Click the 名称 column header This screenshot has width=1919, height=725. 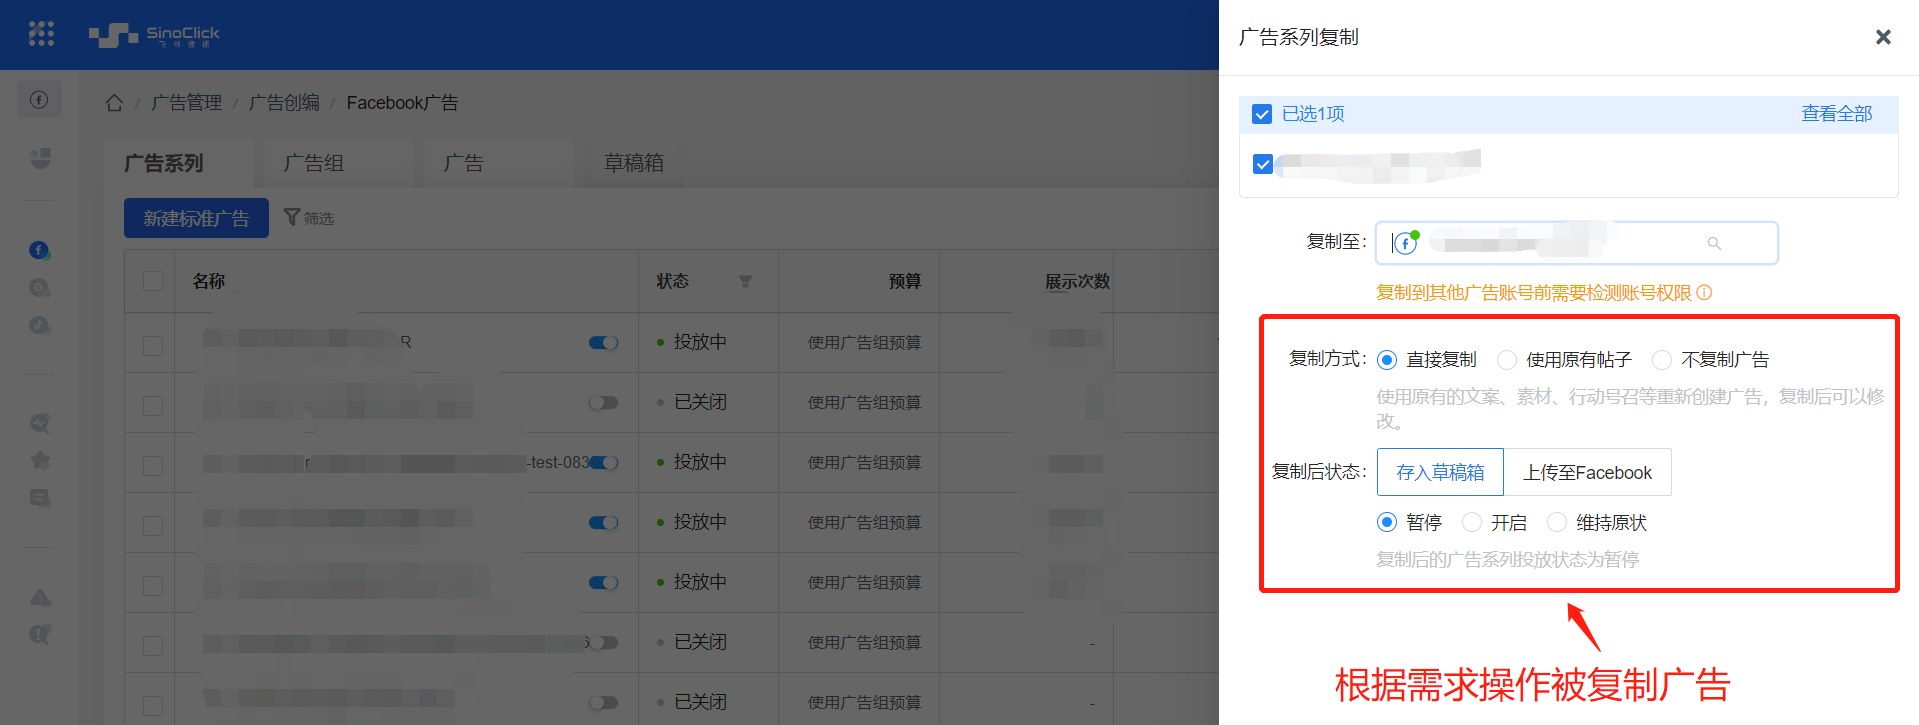209,282
